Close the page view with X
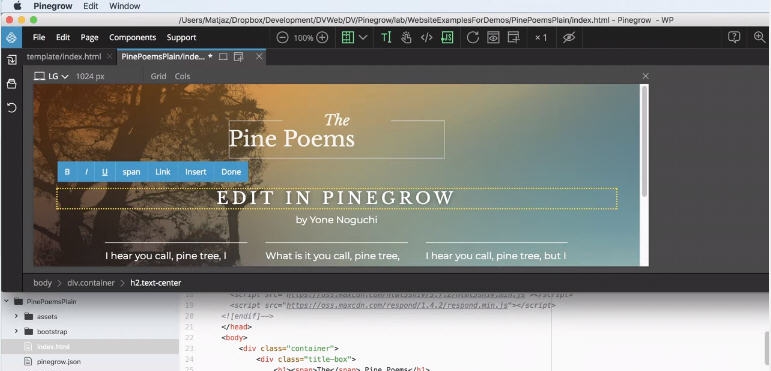 646,76
